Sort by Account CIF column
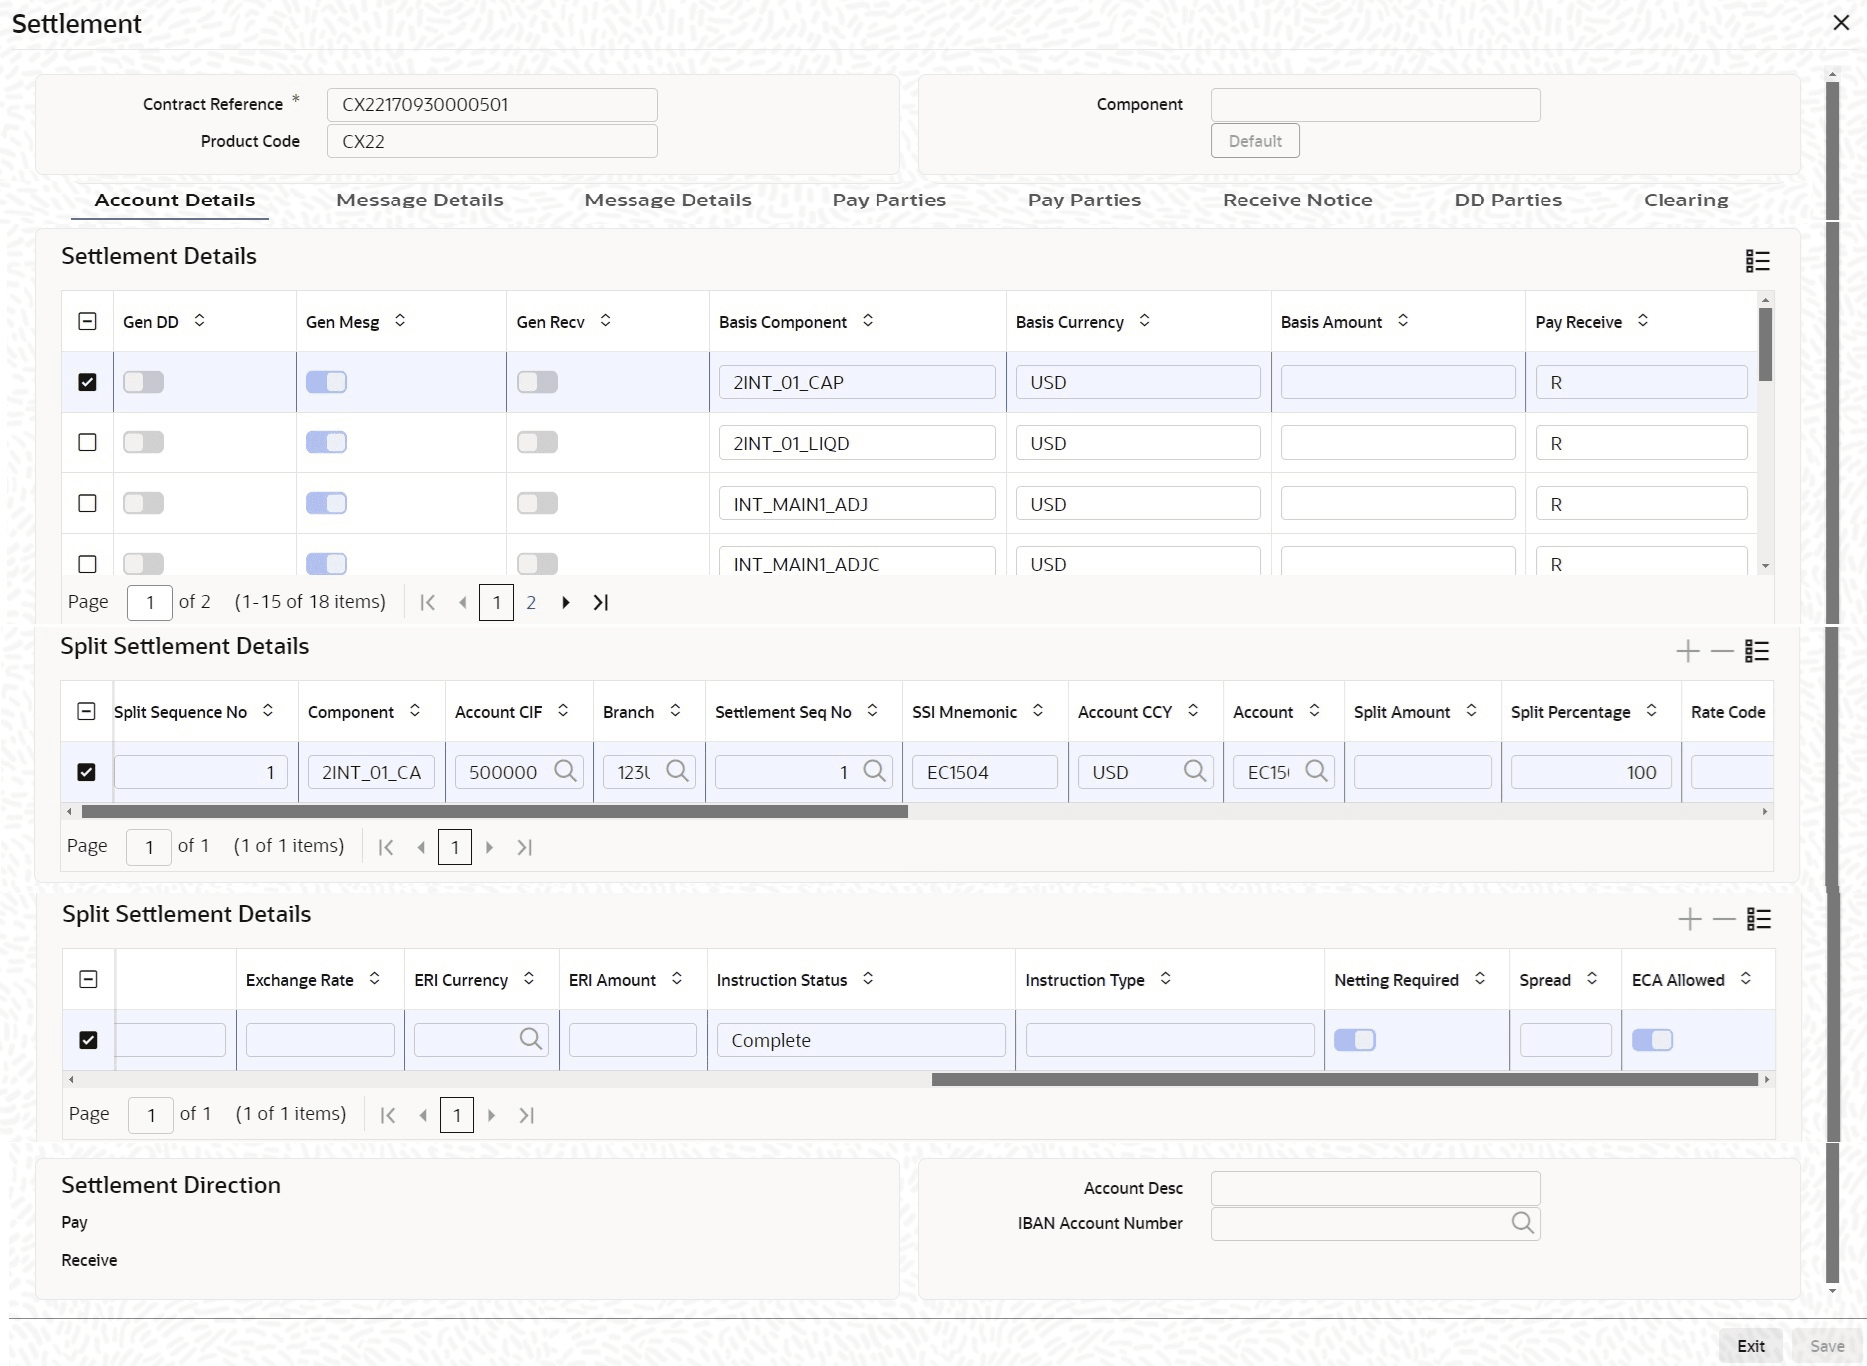 pyautogui.click(x=563, y=710)
